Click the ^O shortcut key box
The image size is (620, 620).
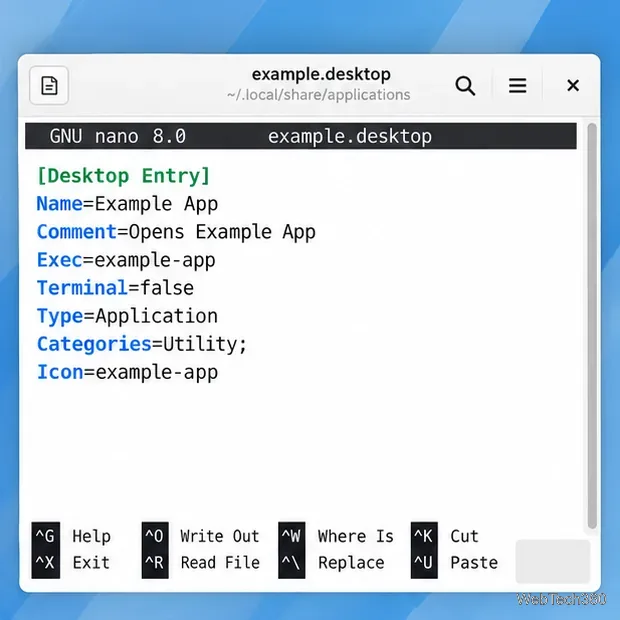(x=155, y=536)
